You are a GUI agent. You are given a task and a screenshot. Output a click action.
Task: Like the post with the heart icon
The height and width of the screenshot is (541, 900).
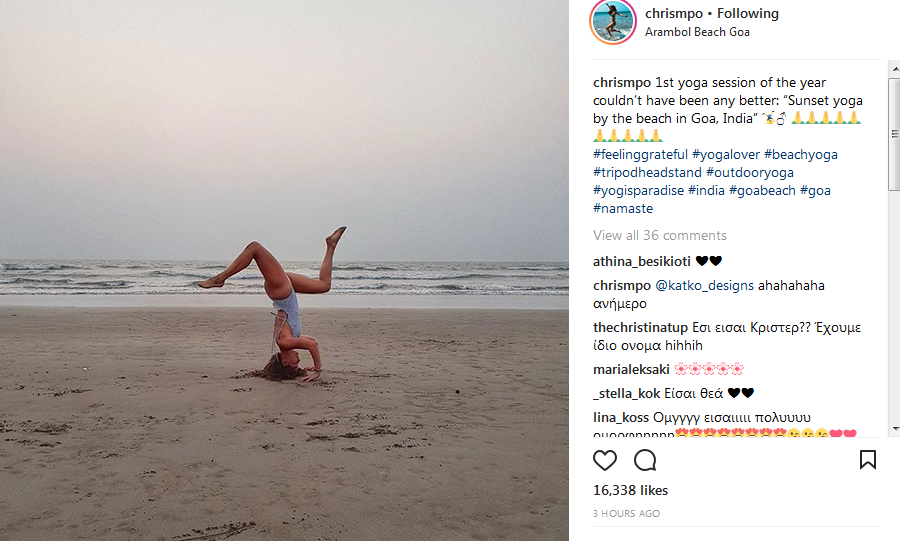605,460
